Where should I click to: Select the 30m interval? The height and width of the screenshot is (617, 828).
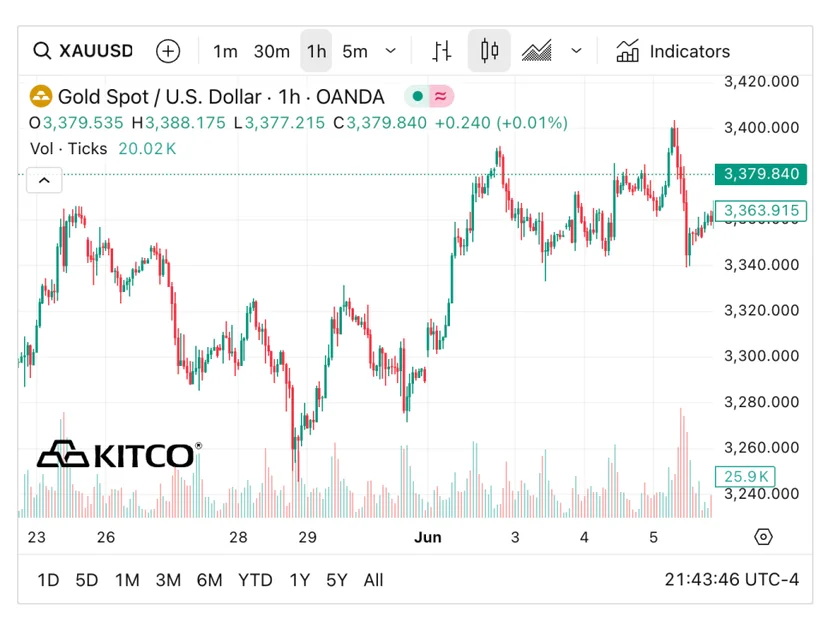click(271, 51)
